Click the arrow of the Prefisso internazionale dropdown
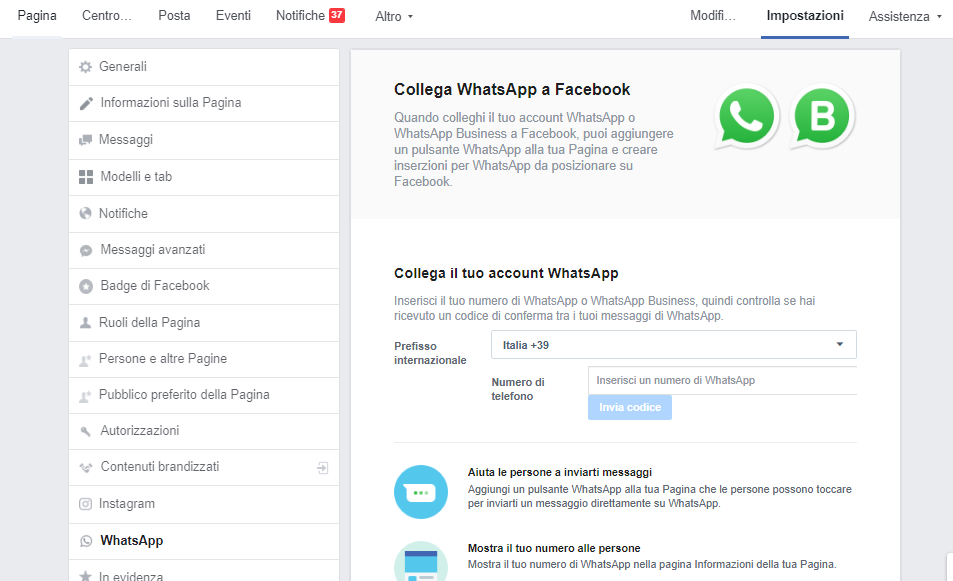 coord(839,345)
